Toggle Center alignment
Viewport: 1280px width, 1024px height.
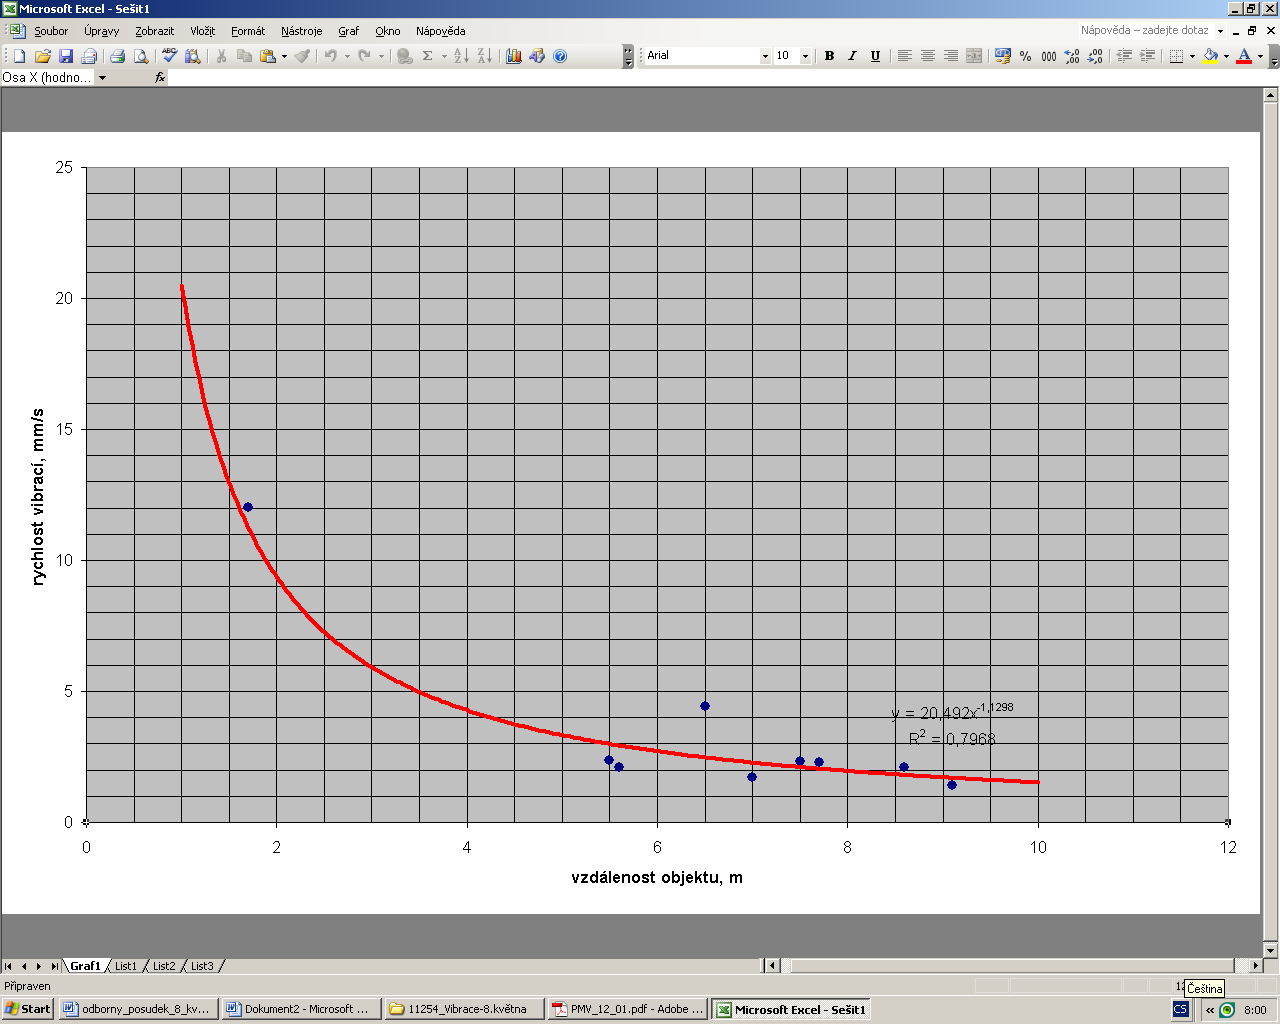[x=928, y=56]
